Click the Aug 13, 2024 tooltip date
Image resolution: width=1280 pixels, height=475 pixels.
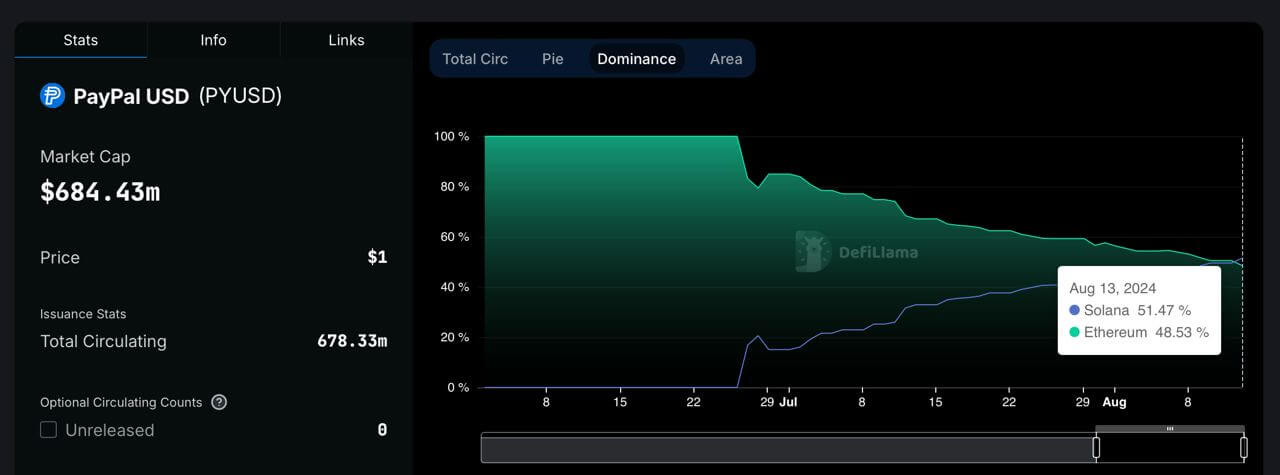click(1113, 288)
